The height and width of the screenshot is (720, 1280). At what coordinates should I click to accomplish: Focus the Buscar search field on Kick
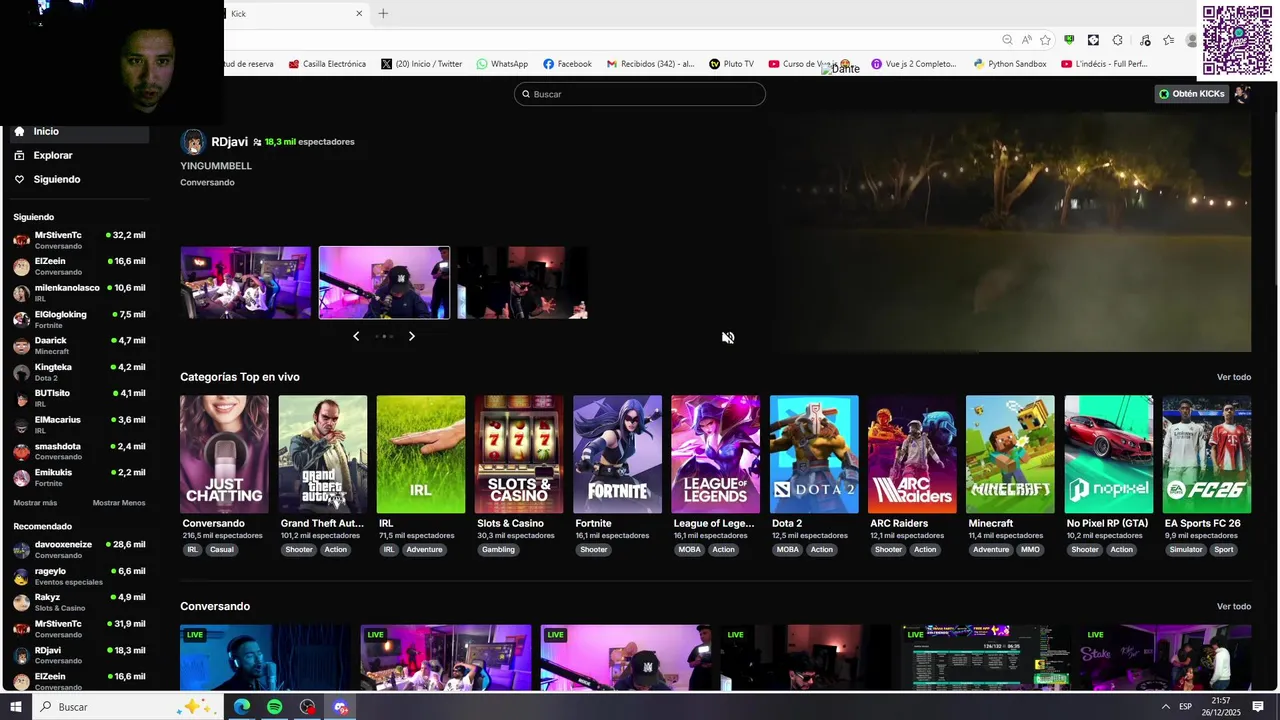(x=640, y=94)
